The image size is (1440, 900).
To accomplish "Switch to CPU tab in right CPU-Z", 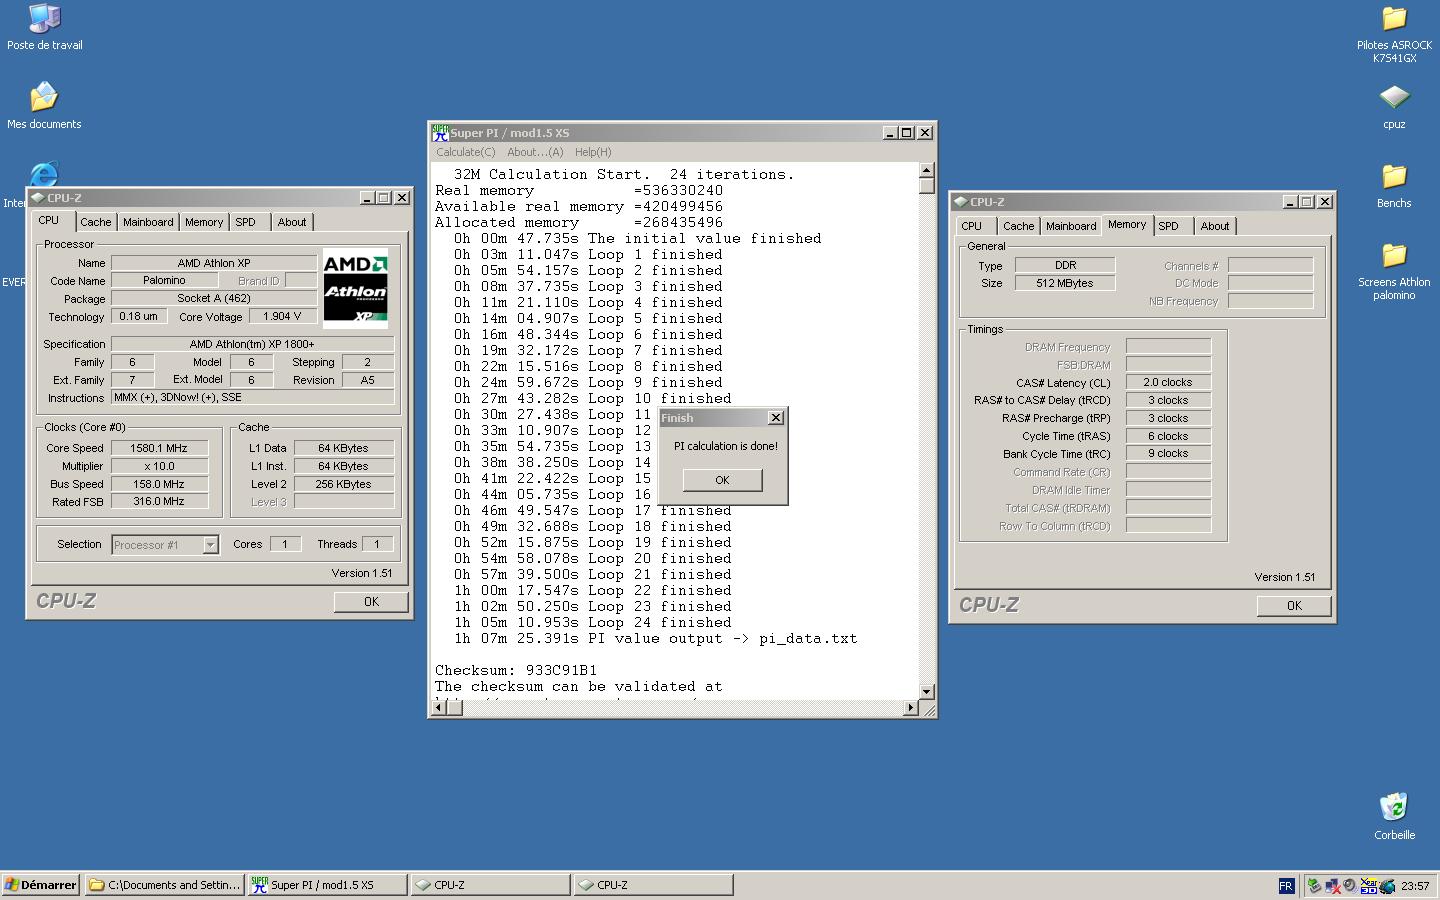I will 972,226.
